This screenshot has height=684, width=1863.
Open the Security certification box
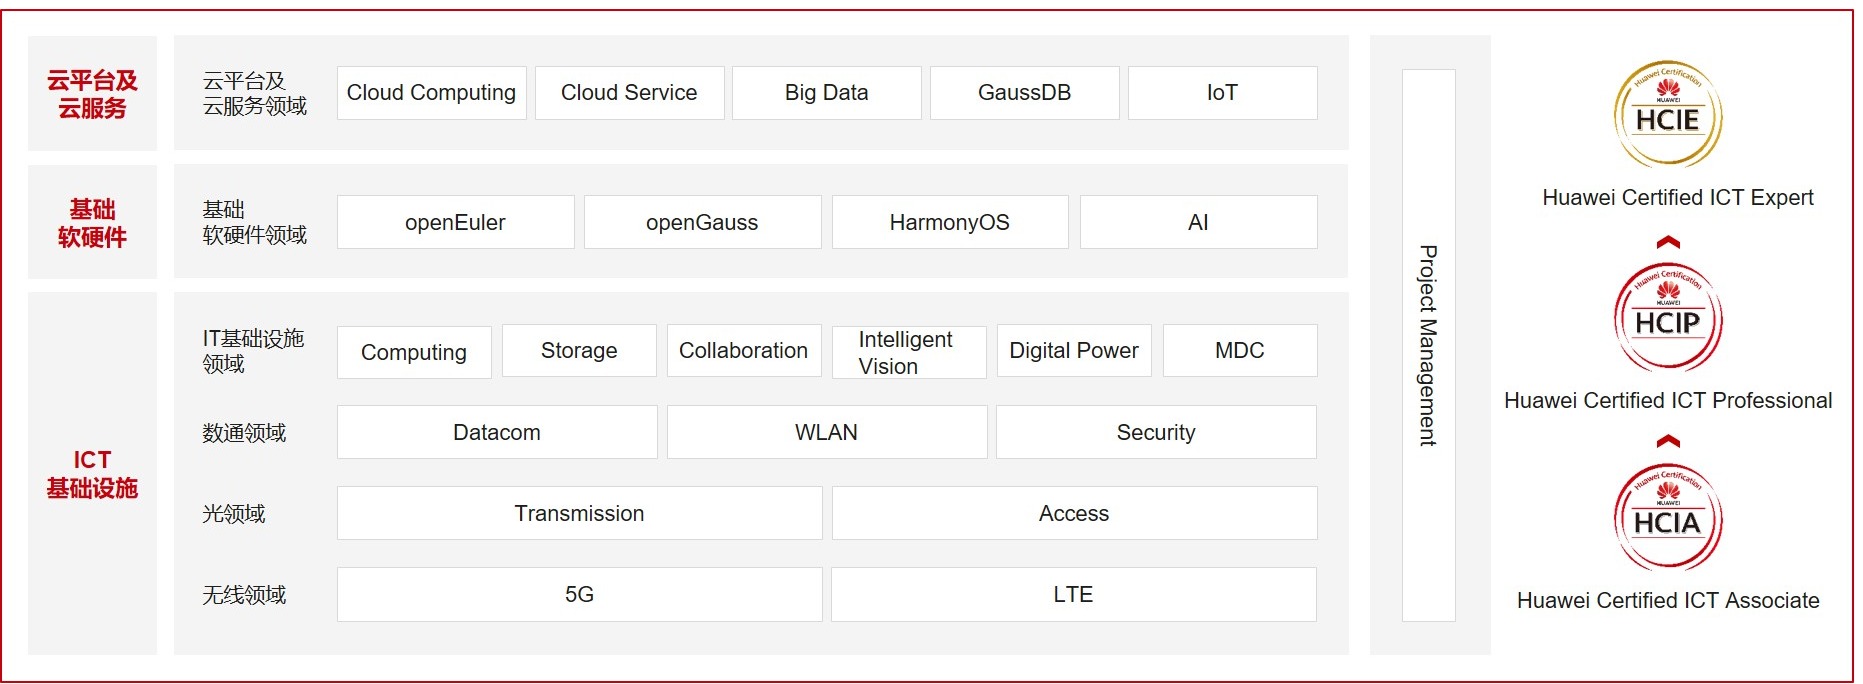[1156, 432]
